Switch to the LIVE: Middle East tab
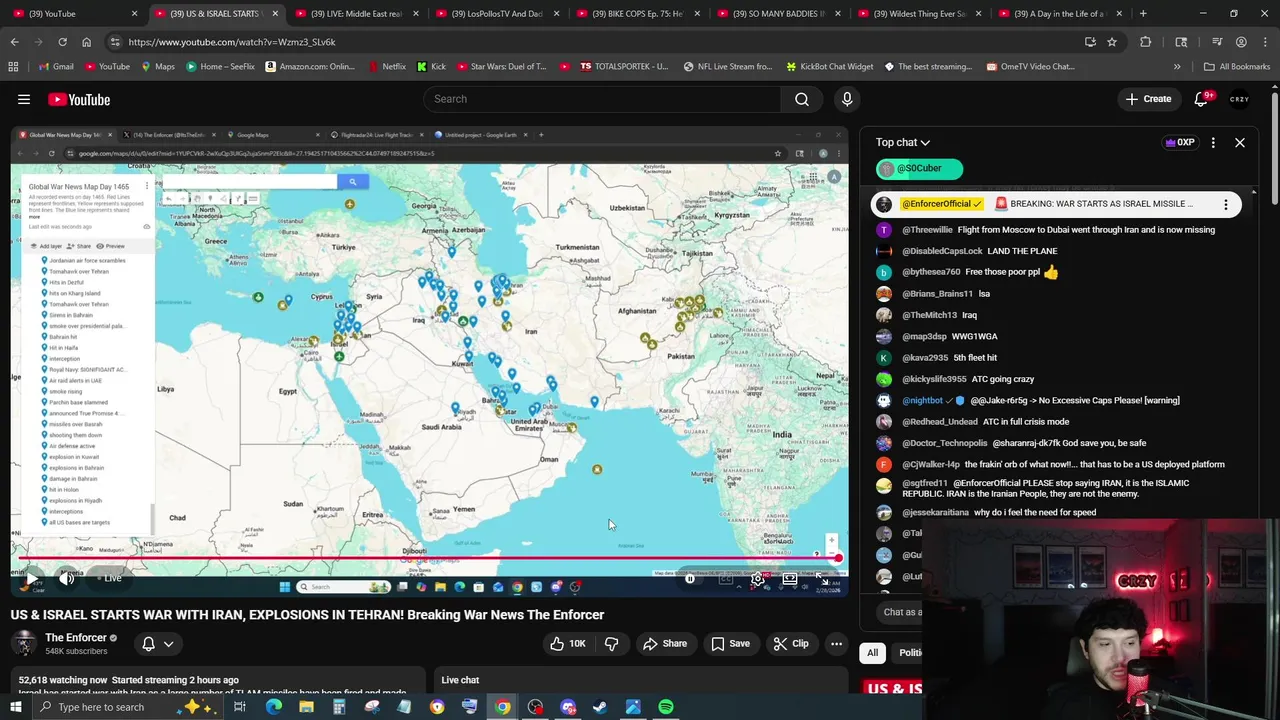 tap(355, 14)
